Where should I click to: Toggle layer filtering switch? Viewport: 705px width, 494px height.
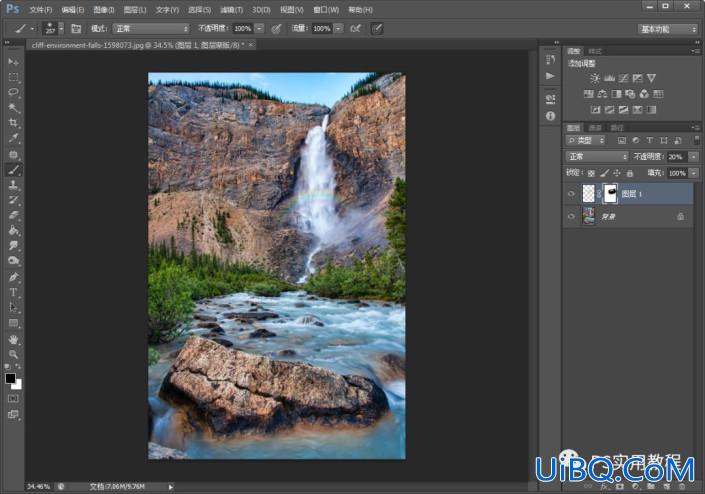coord(696,140)
